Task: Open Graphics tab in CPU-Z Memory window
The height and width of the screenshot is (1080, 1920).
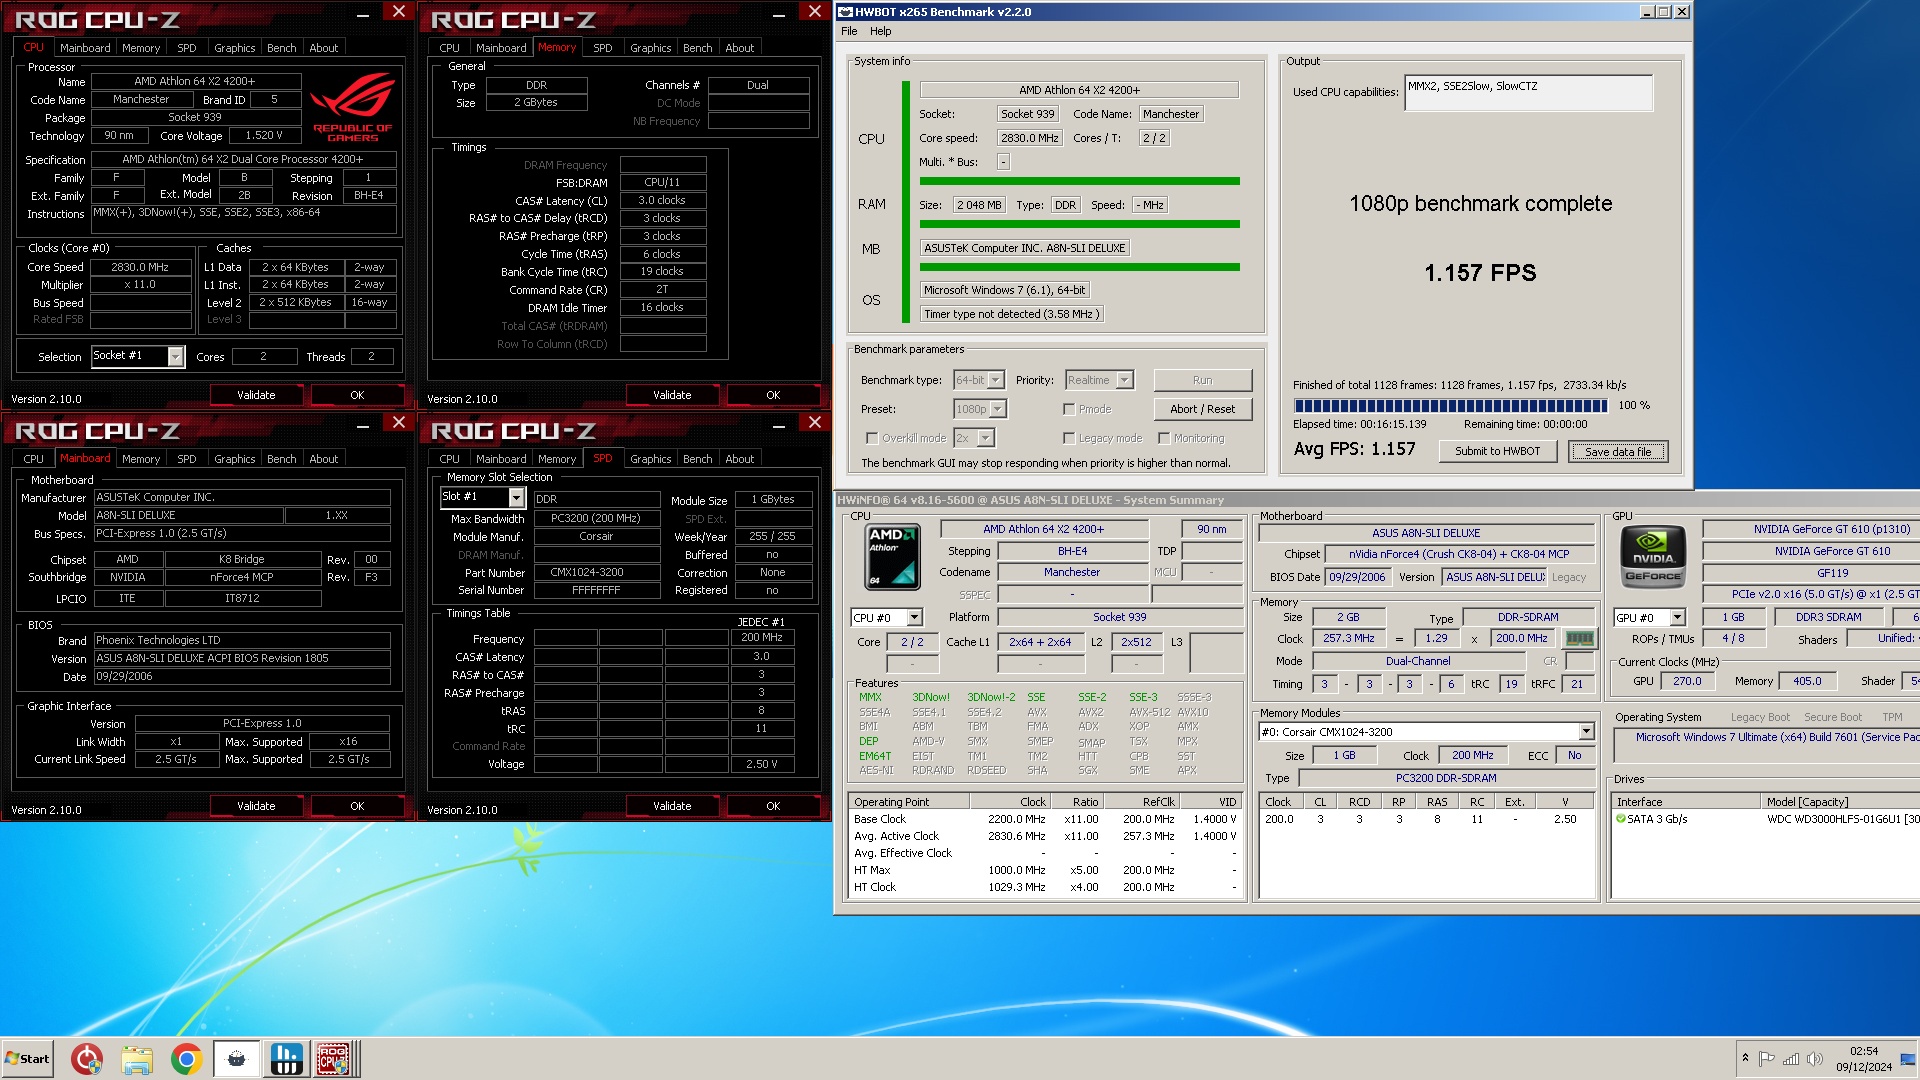Action: (651, 48)
